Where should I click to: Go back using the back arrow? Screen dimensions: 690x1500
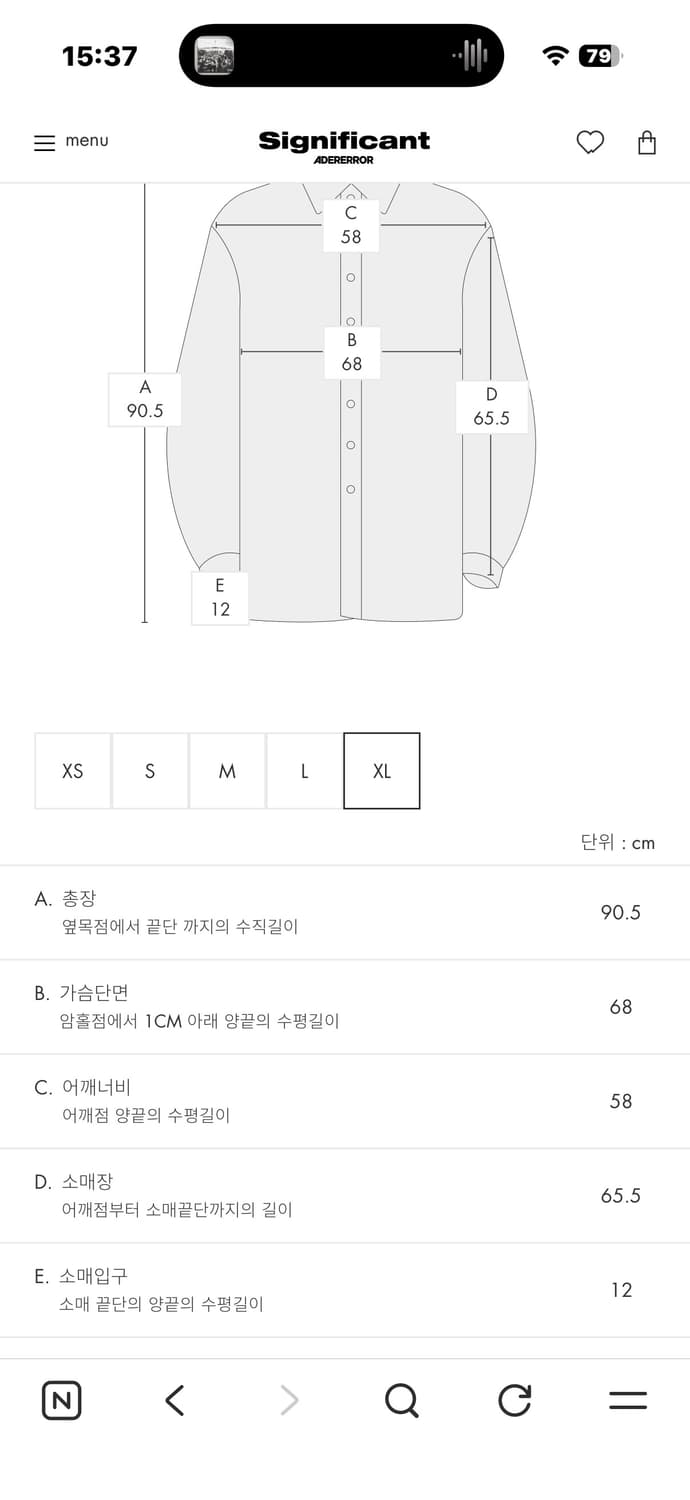(174, 1400)
